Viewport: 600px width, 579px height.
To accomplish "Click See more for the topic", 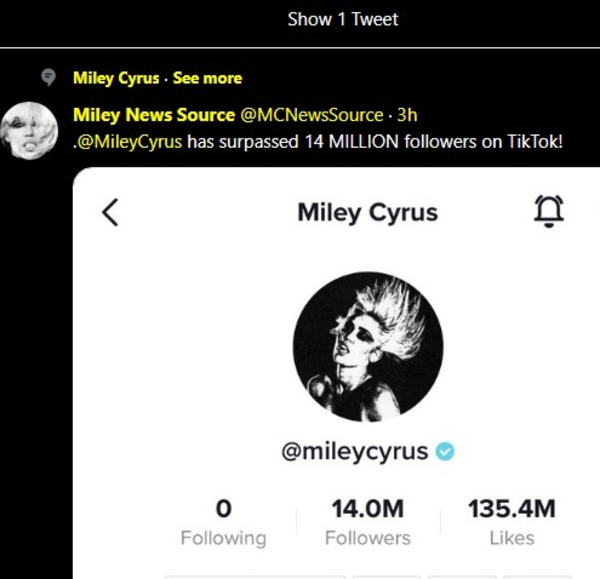I will (207, 78).
